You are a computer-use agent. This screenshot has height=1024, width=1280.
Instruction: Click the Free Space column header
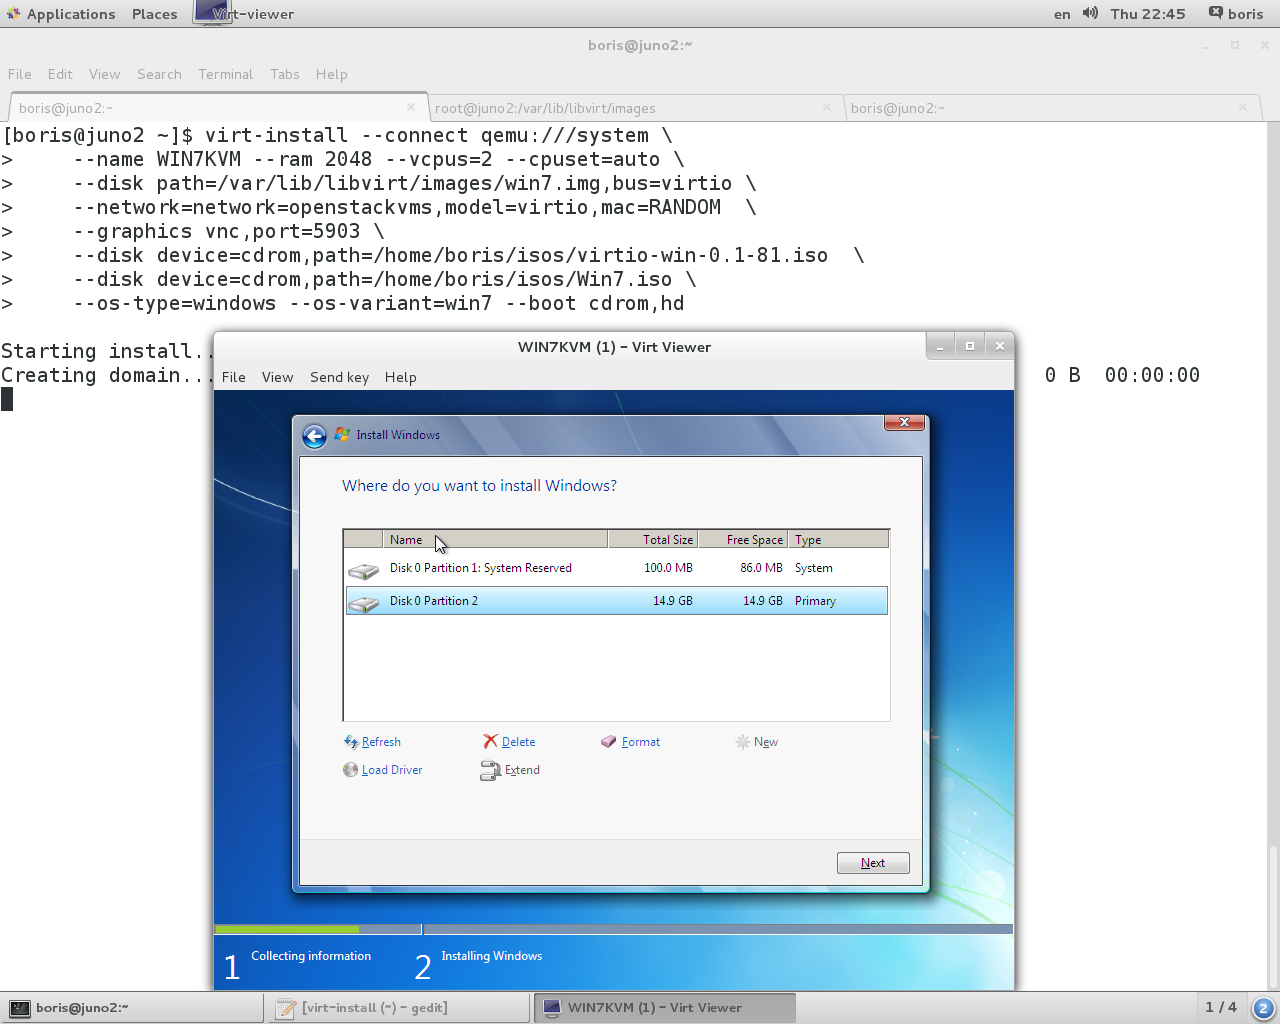tap(743, 540)
